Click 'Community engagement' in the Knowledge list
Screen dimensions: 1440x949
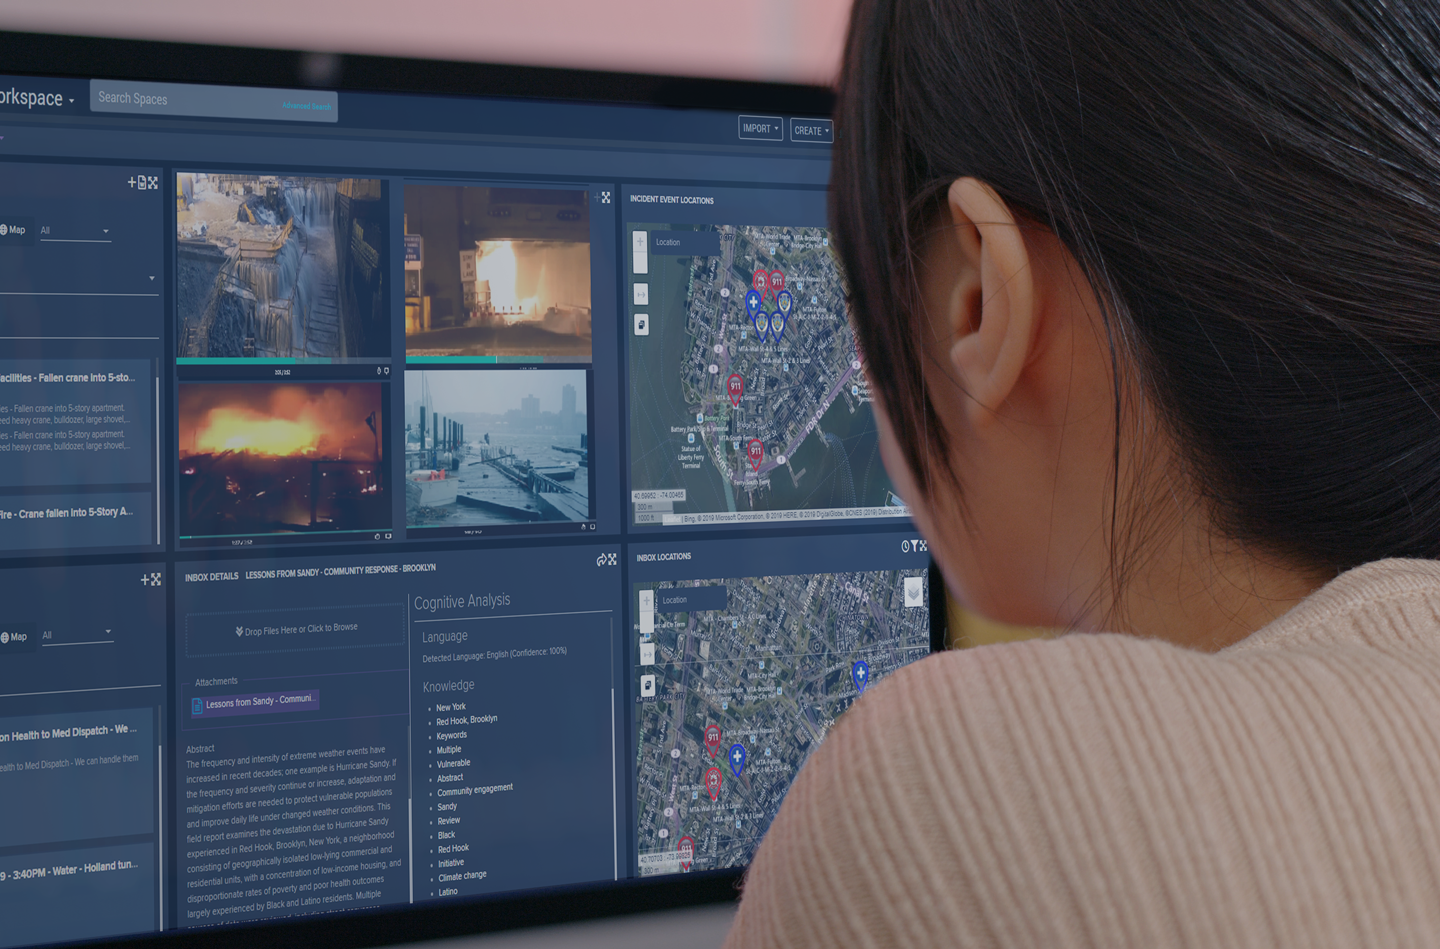pyautogui.click(x=475, y=790)
